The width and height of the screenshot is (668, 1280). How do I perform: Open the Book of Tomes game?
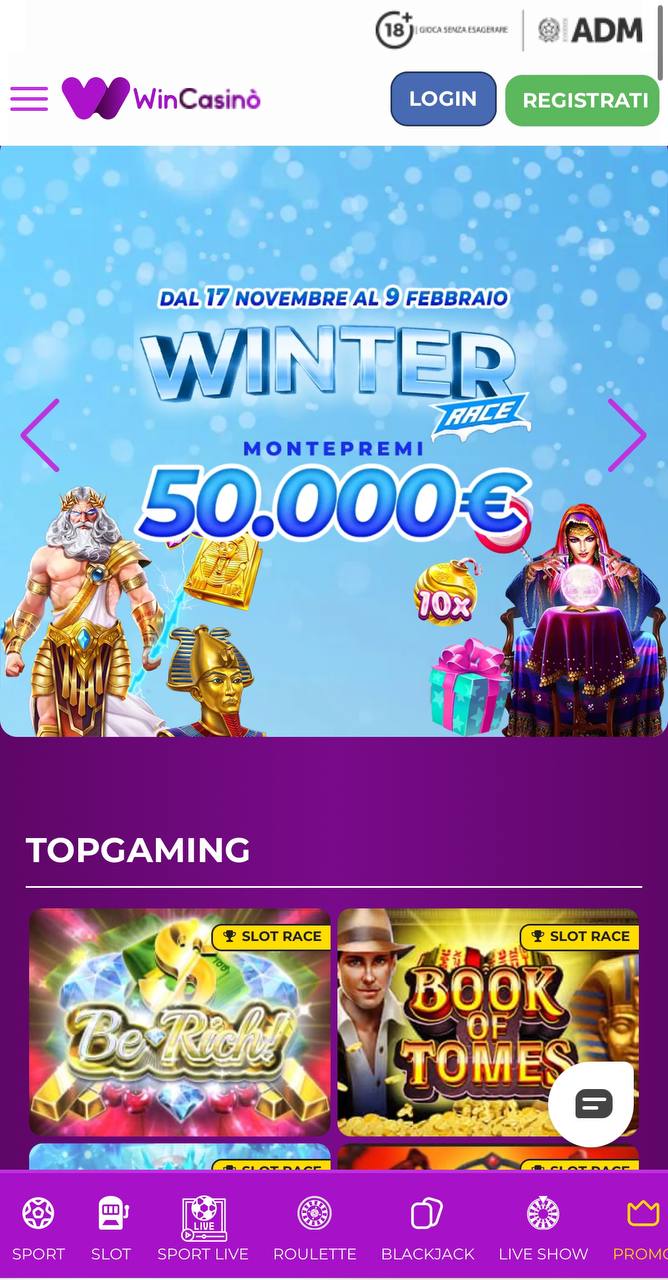click(x=488, y=1022)
